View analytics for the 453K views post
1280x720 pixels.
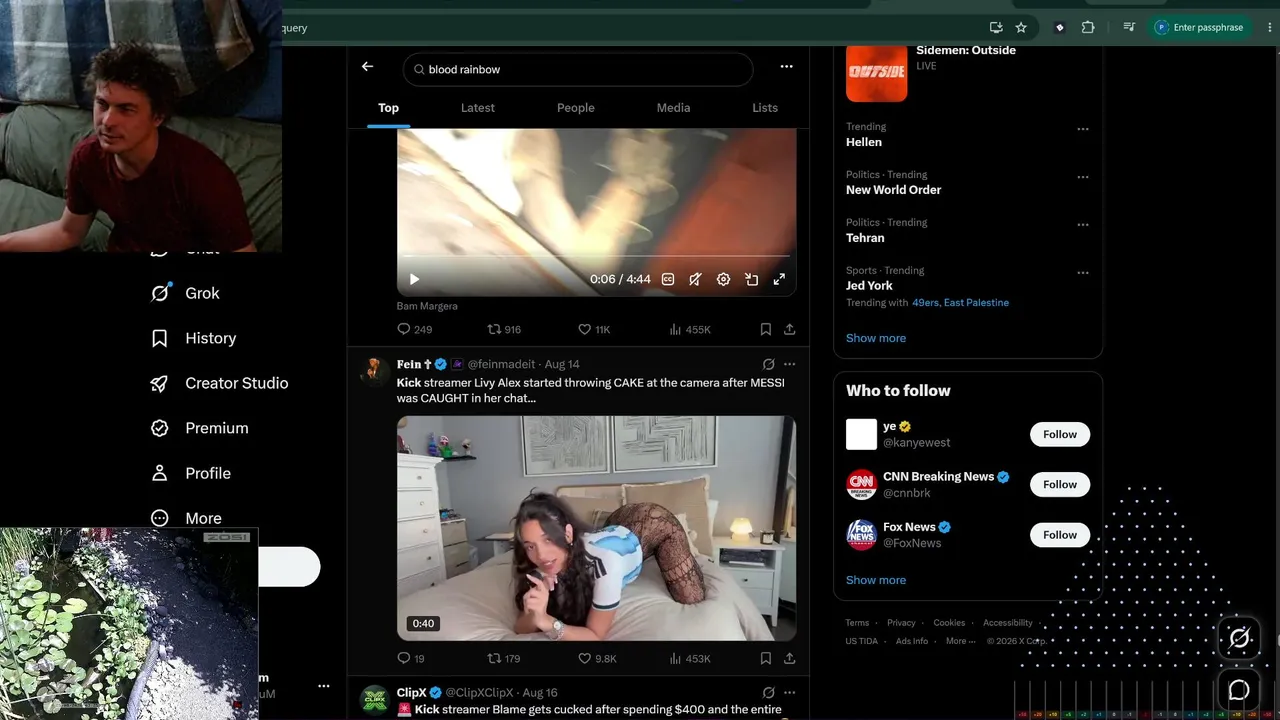tap(689, 658)
